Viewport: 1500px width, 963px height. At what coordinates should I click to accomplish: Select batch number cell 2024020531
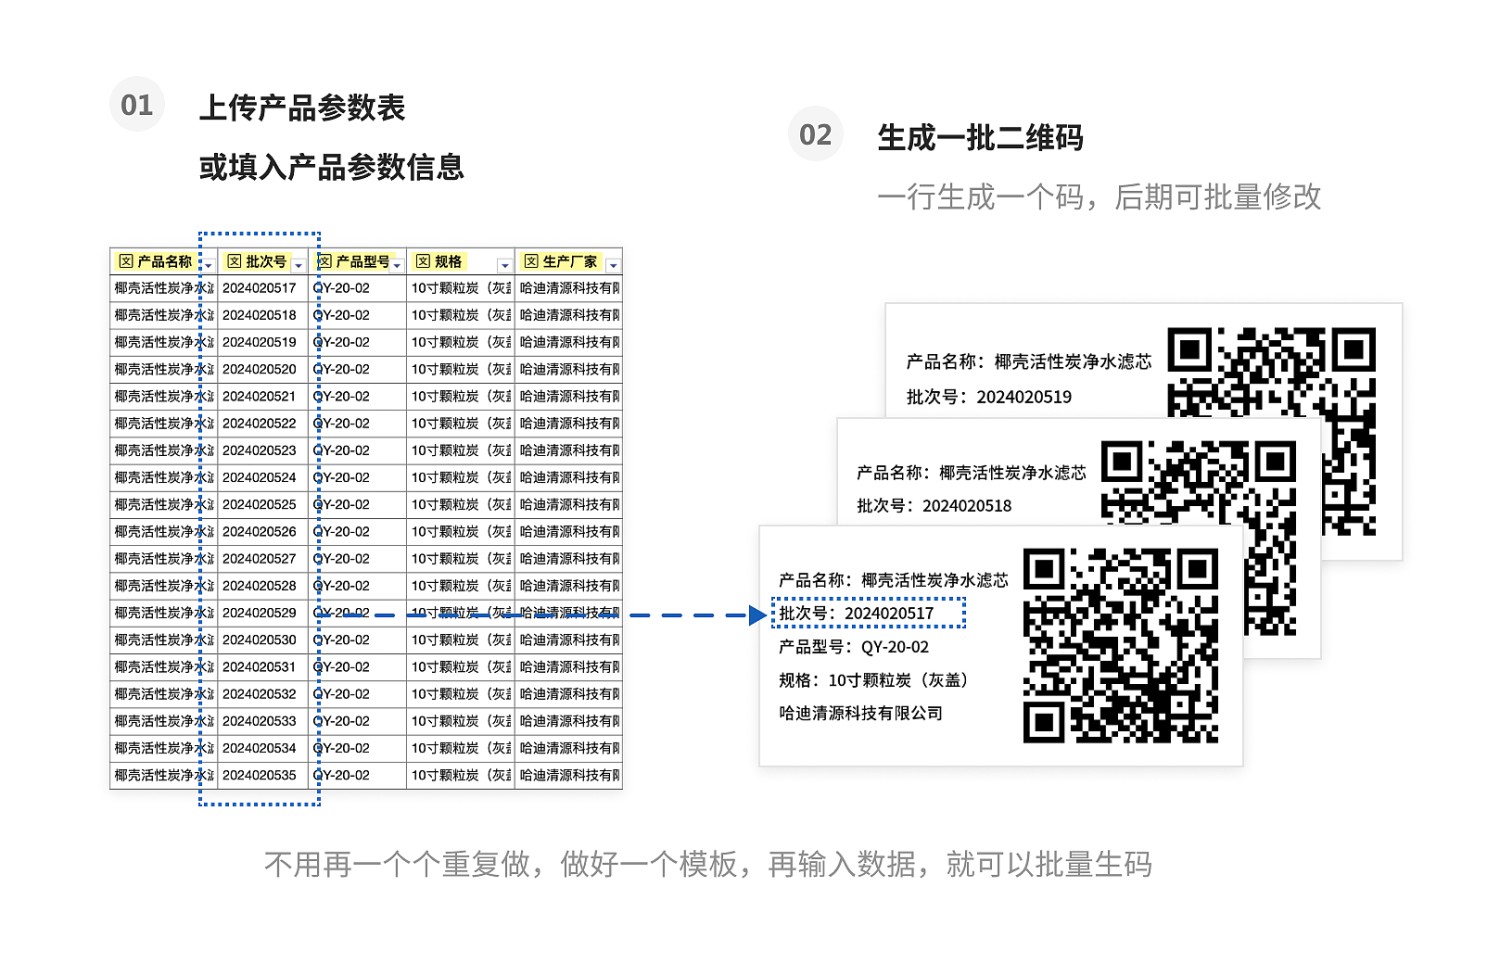(x=263, y=666)
